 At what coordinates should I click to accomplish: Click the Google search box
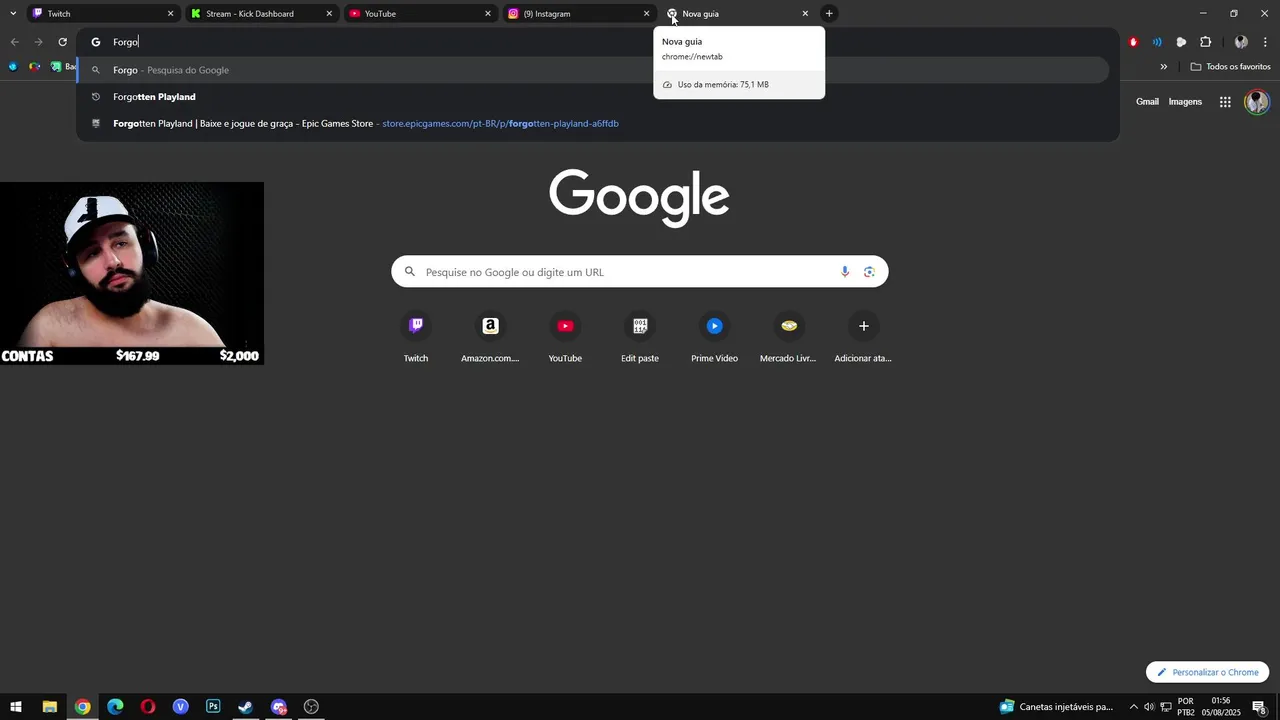coord(639,272)
